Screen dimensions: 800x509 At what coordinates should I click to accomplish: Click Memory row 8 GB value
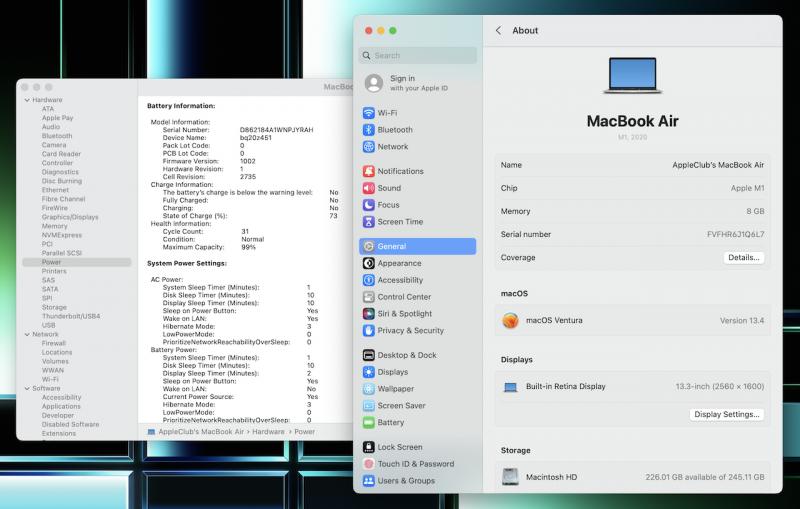pyautogui.click(x=755, y=211)
